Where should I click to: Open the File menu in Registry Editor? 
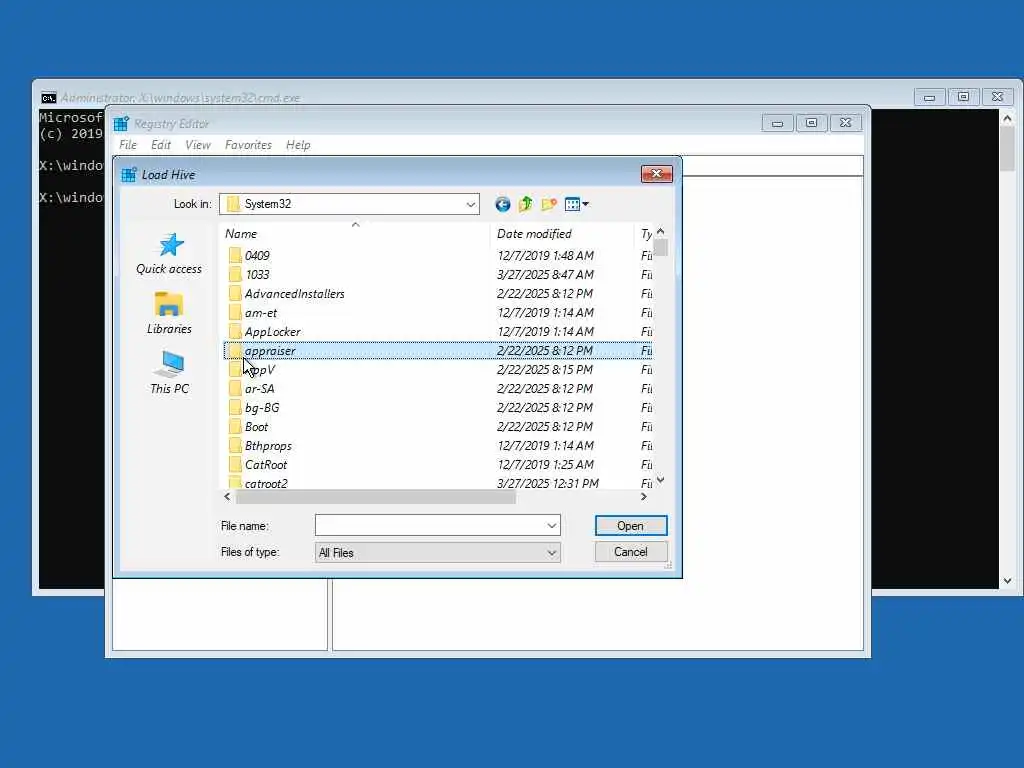[128, 145]
